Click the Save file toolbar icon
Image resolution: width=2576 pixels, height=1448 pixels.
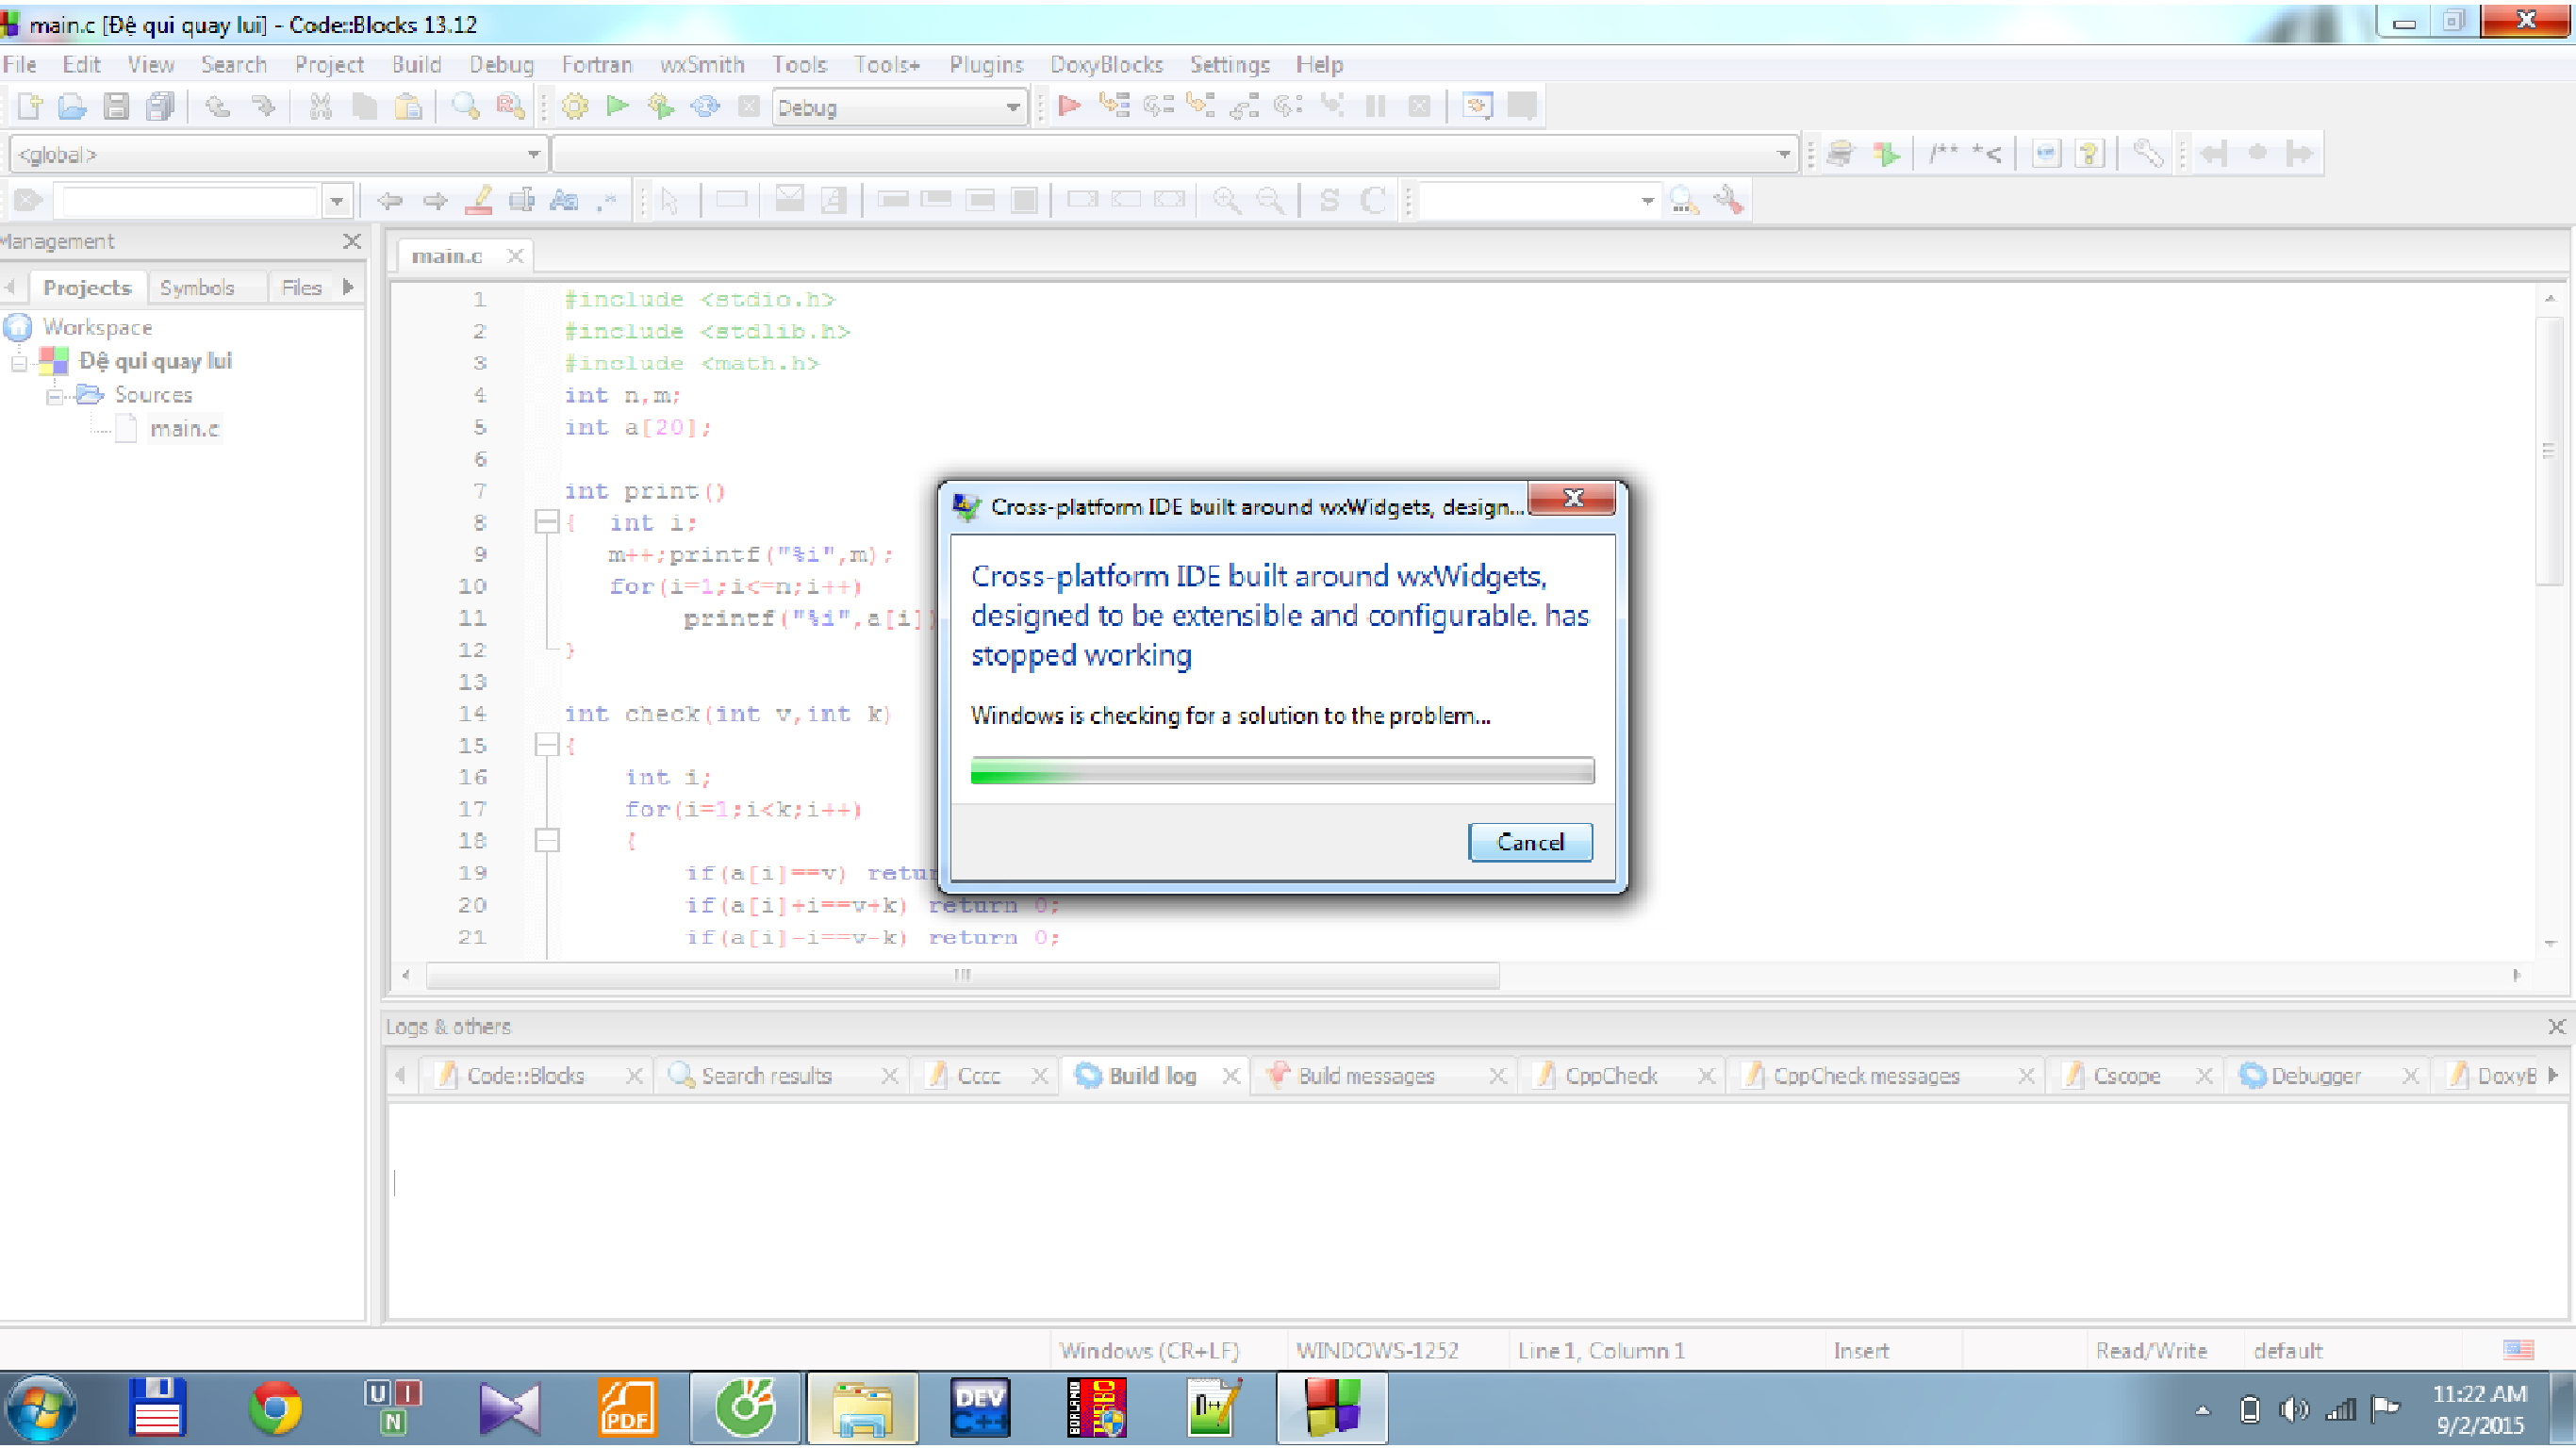[x=116, y=107]
